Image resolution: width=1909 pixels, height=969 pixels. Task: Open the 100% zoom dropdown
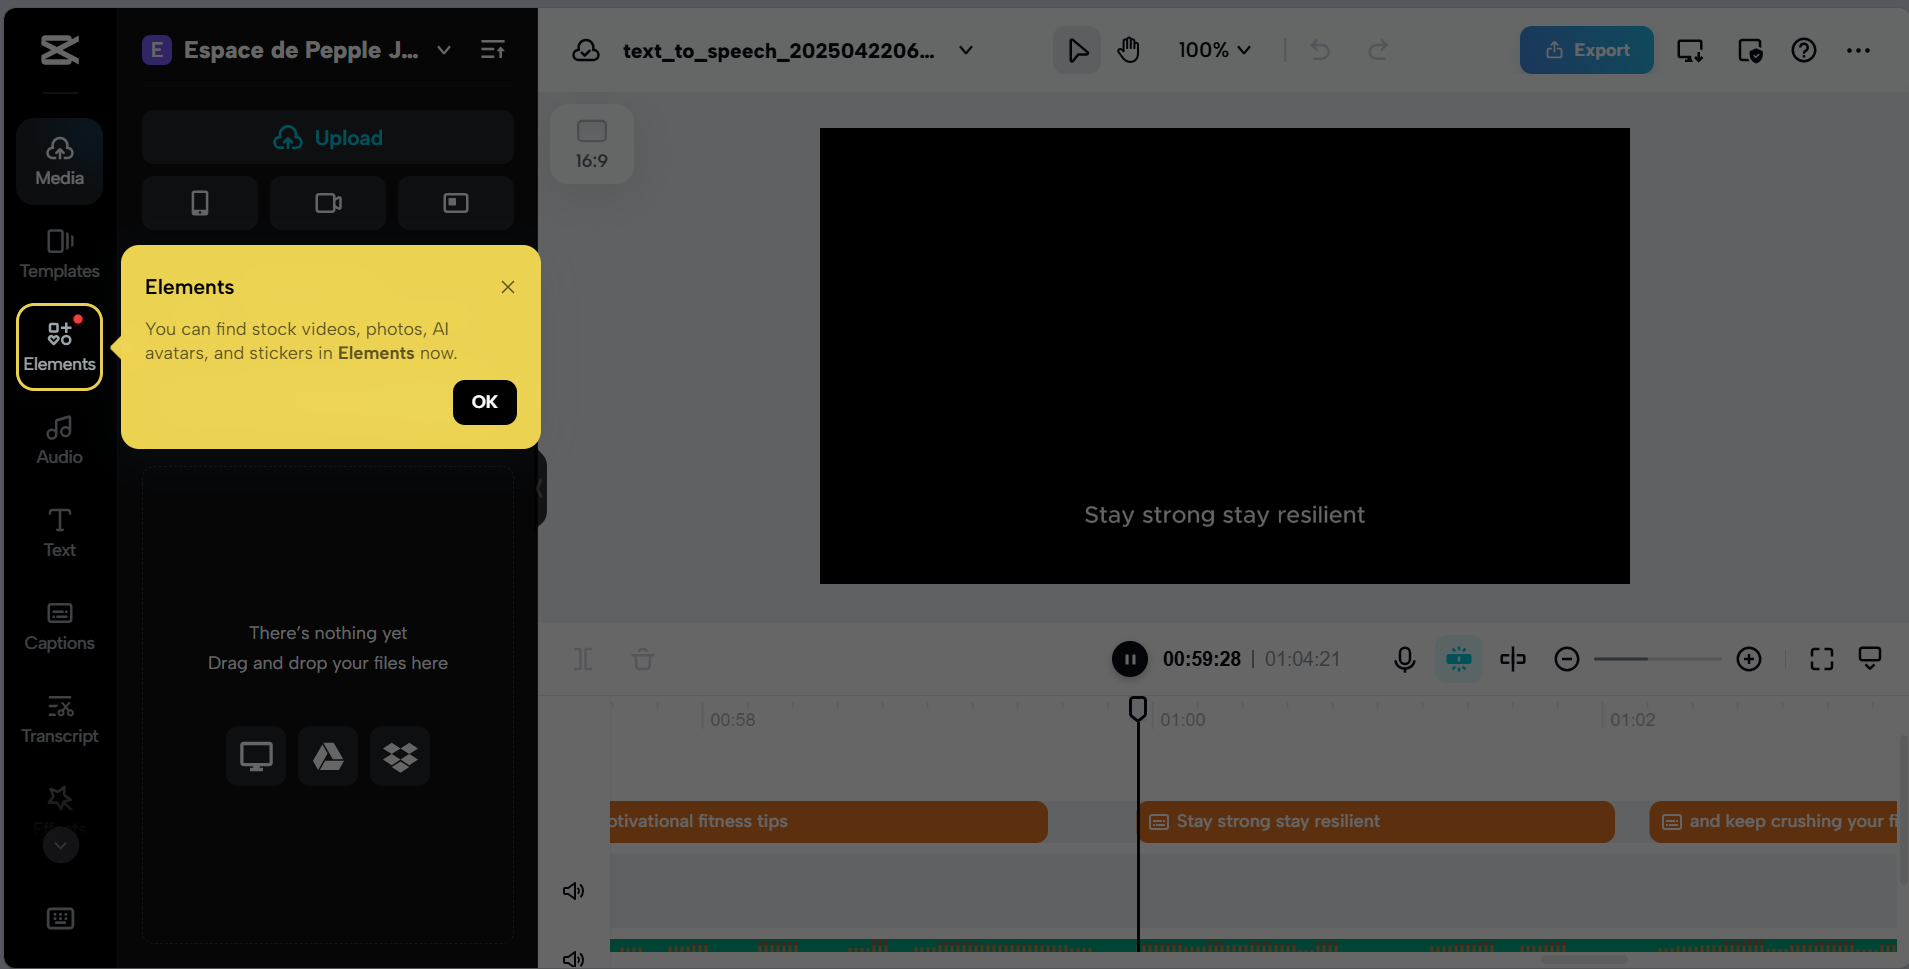[x=1214, y=50]
